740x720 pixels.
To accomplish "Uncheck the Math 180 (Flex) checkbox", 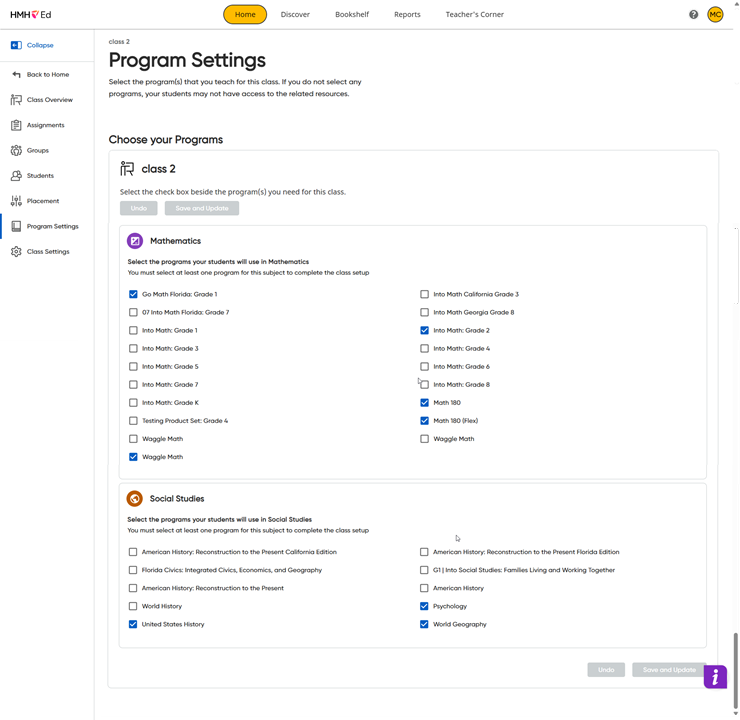I will pyautogui.click(x=424, y=421).
